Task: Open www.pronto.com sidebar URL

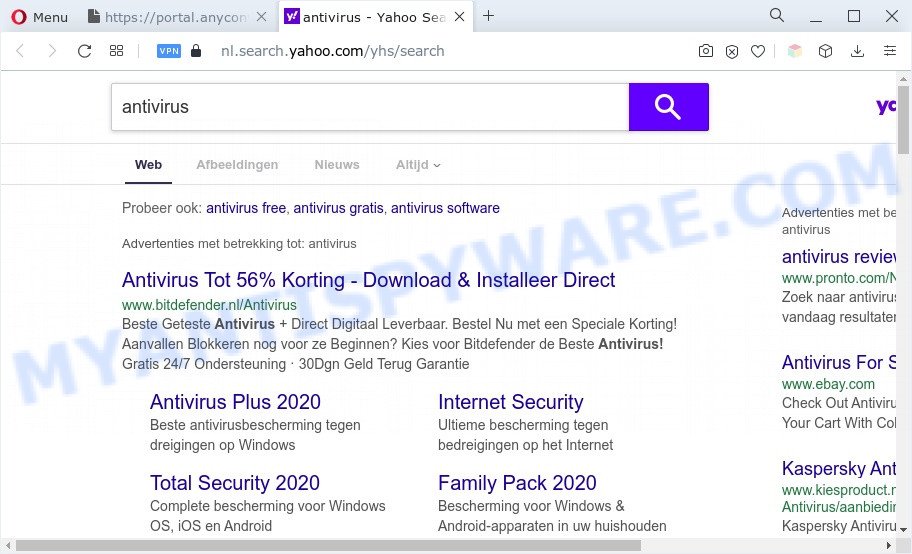Action: [x=839, y=278]
